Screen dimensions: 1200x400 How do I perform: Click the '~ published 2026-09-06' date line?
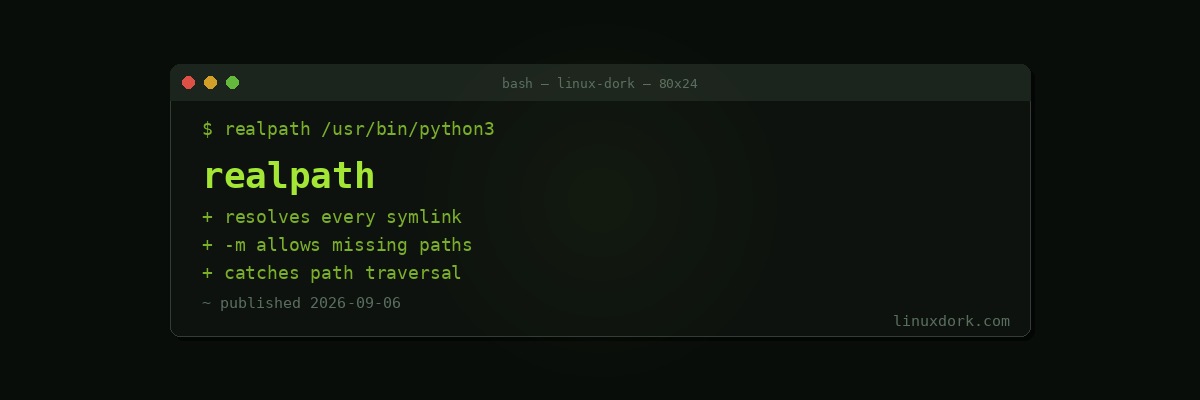click(301, 303)
